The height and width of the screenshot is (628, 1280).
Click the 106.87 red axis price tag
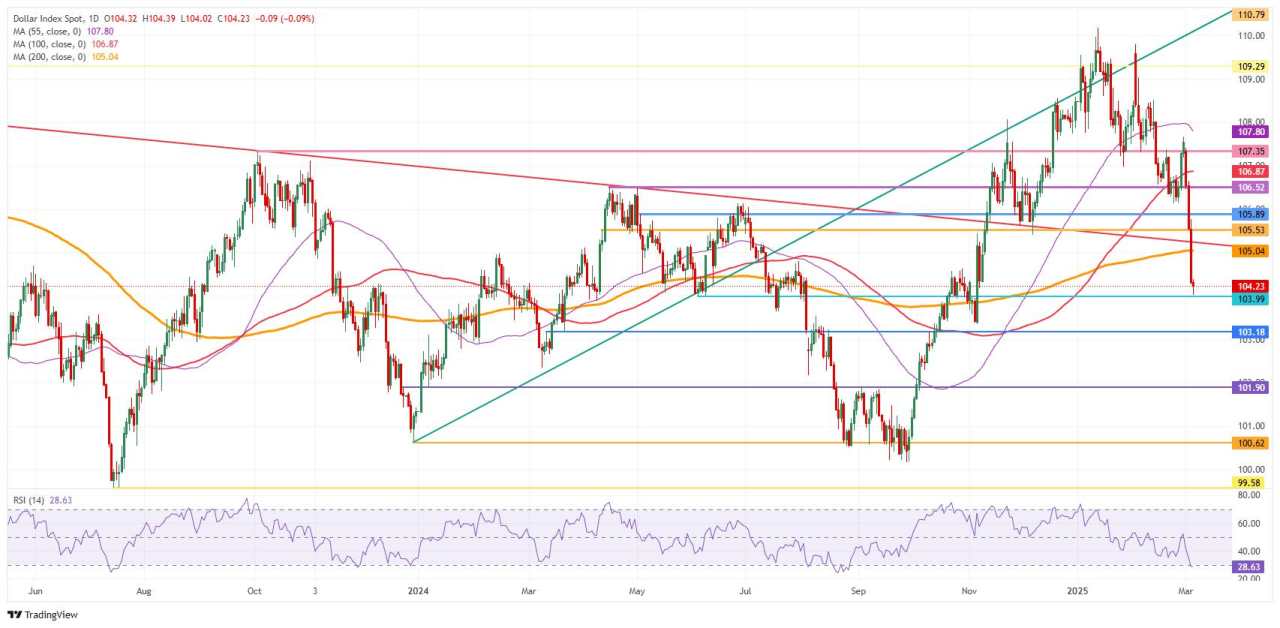point(1252,172)
